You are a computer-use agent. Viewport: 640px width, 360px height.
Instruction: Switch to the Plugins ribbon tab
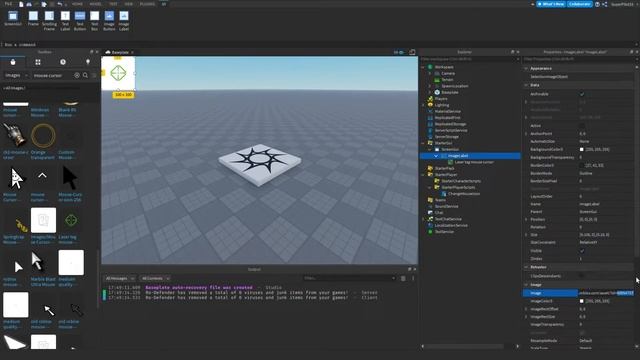coord(147,4)
